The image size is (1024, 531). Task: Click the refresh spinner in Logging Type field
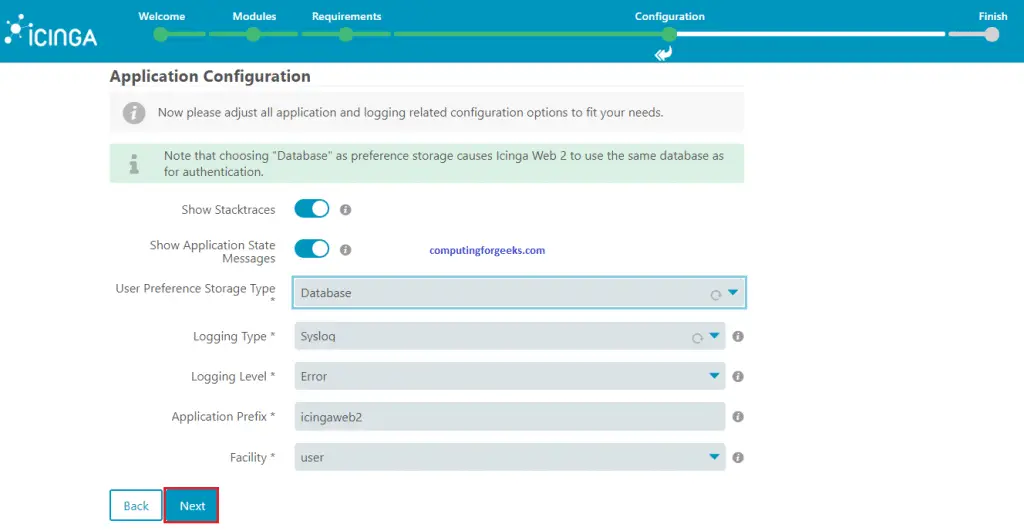coord(697,338)
